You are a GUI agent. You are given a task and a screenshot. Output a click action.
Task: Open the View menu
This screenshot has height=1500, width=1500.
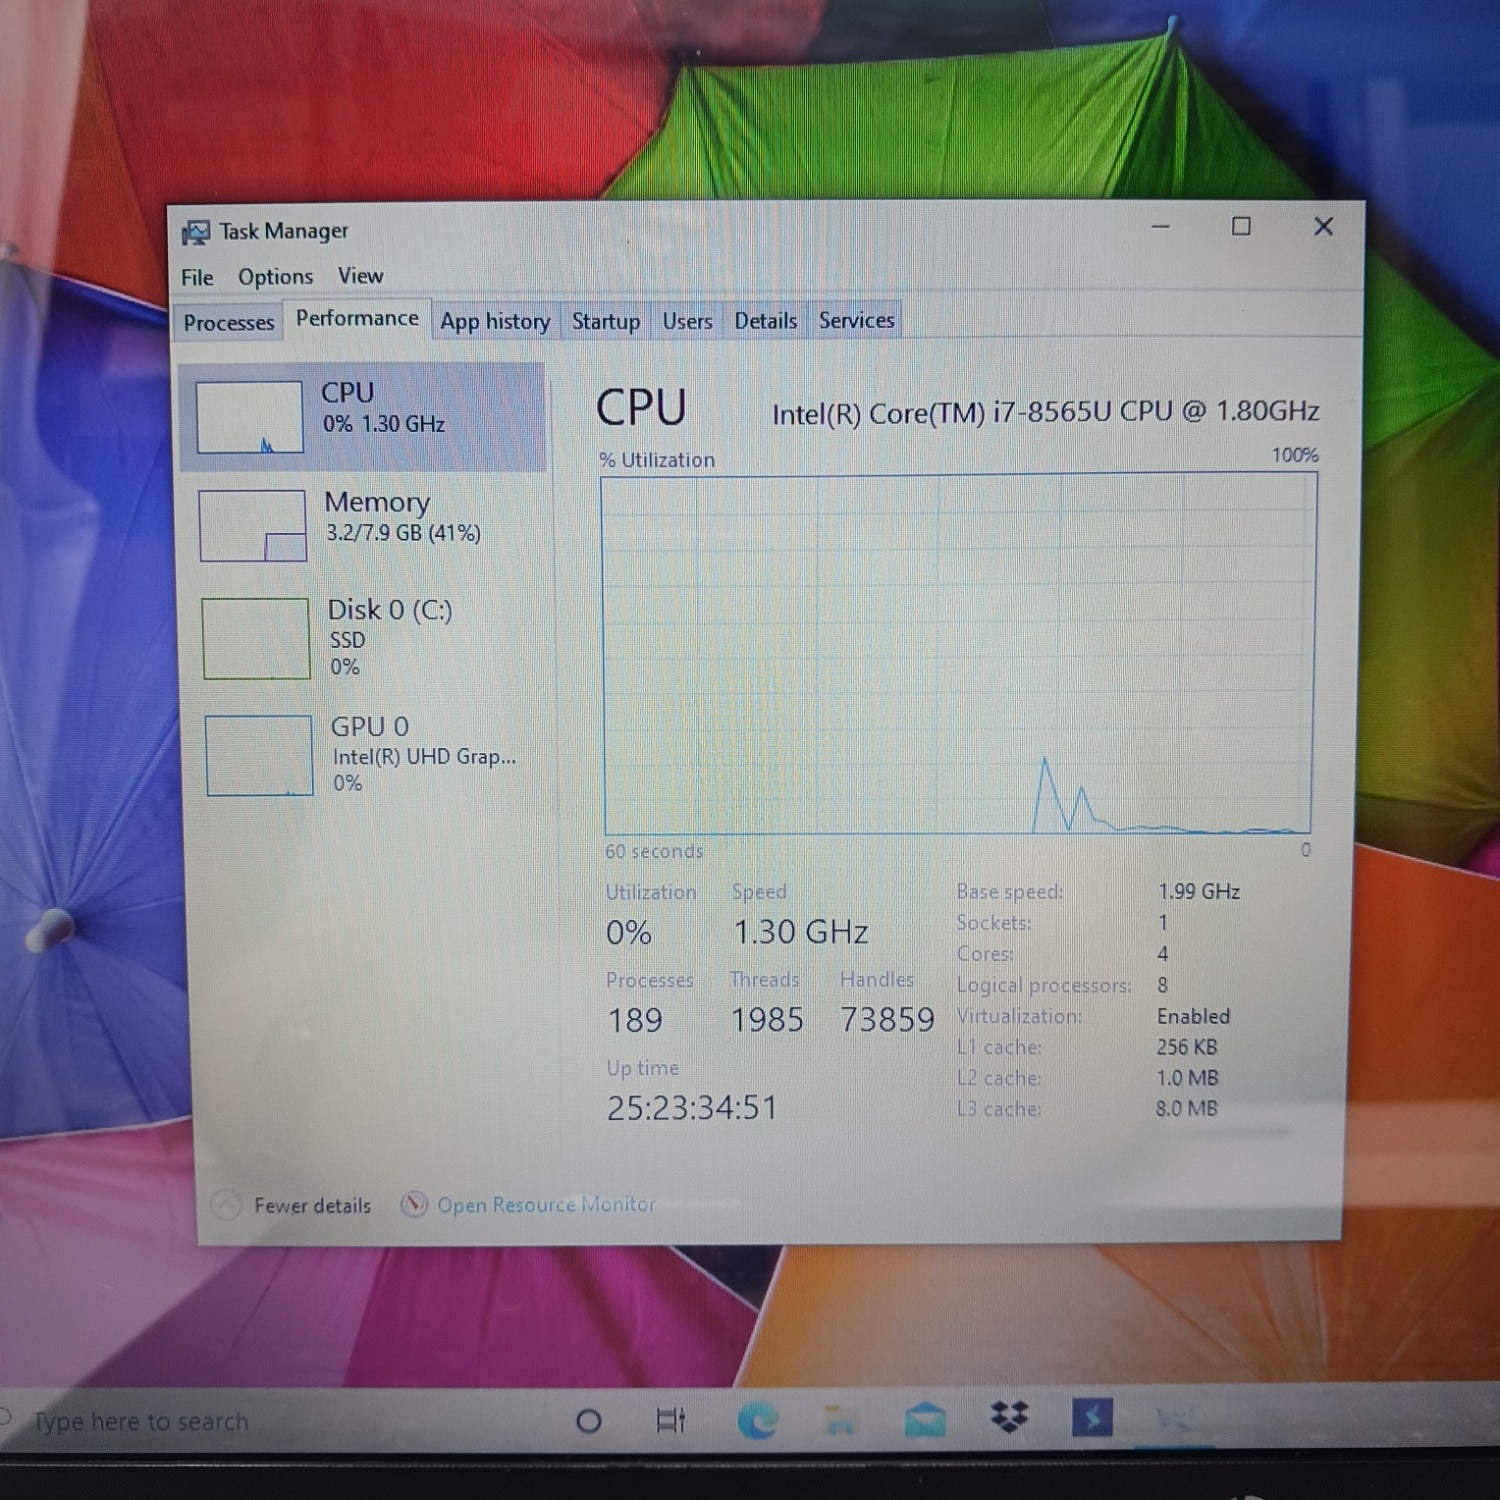pyautogui.click(x=360, y=276)
